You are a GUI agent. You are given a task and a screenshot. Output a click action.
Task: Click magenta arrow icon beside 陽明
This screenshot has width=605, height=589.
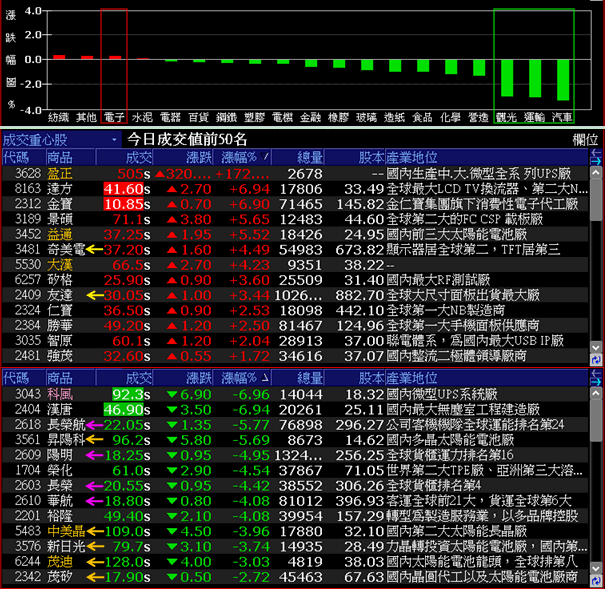tap(94, 455)
